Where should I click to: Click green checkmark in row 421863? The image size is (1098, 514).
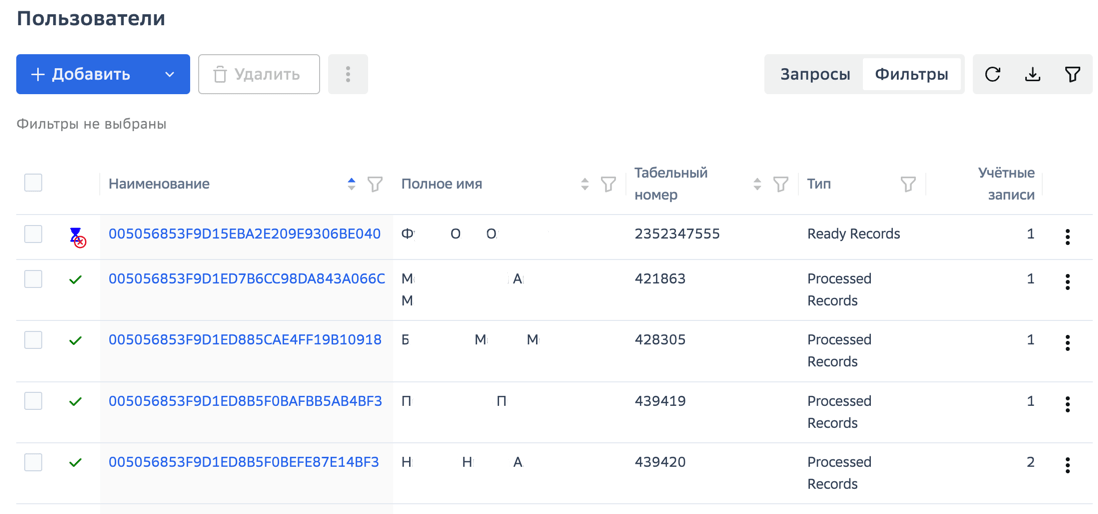point(76,279)
